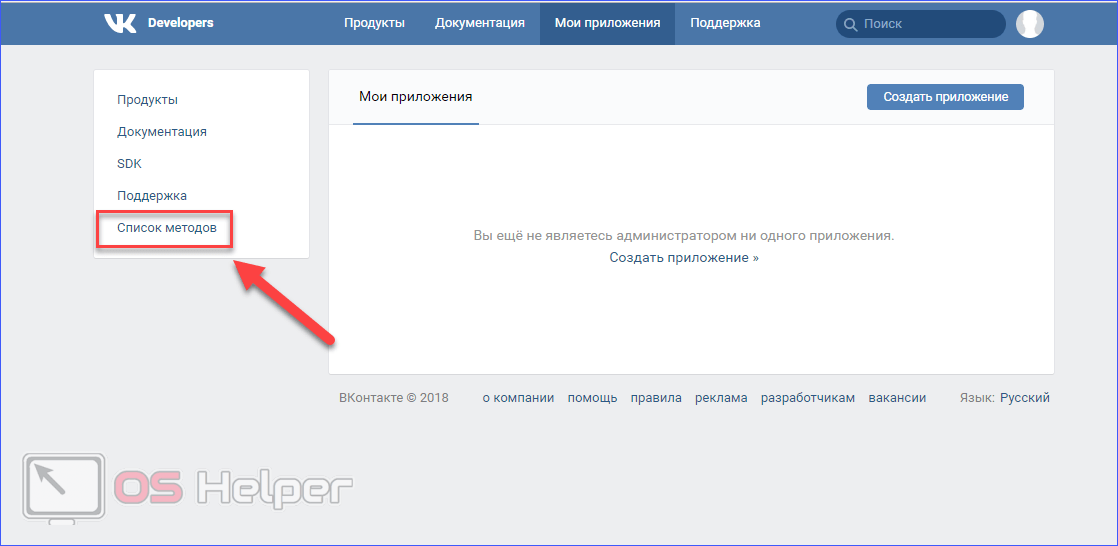Open the вакансии footer link
The image size is (1118, 546).
click(x=897, y=398)
